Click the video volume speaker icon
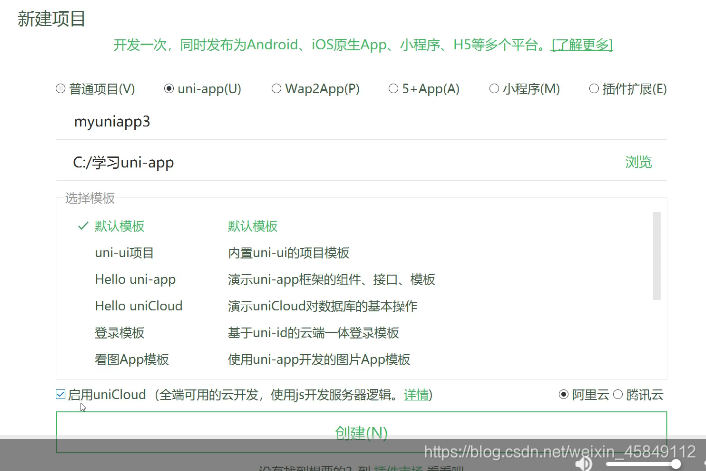 pos(584,463)
